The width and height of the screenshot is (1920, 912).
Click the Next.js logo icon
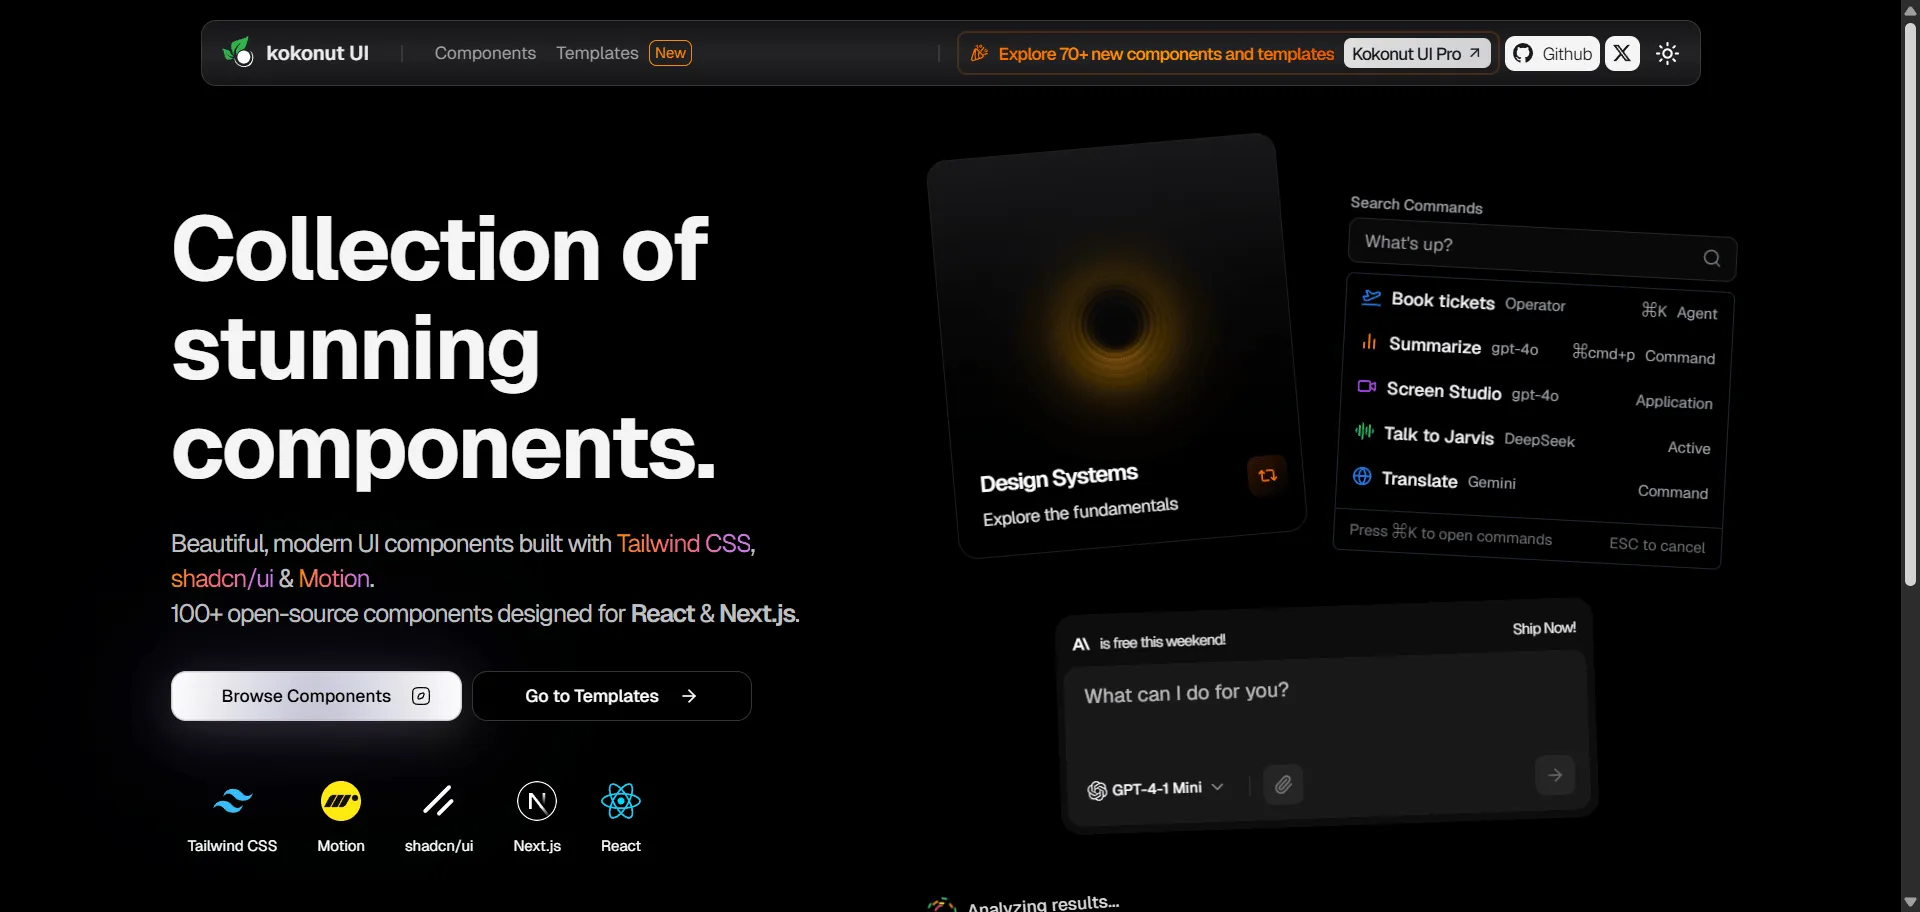pyautogui.click(x=537, y=801)
